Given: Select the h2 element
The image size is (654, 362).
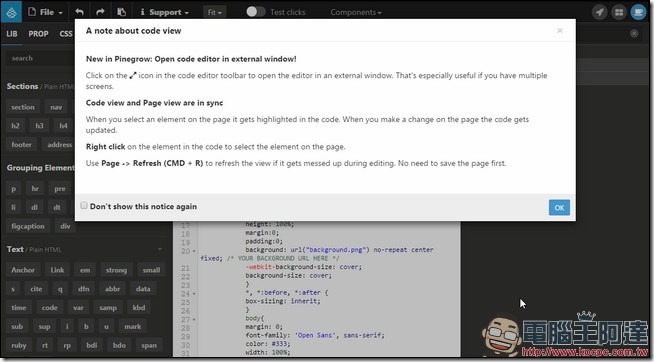Looking at the screenshot, I should tap(15, 126).
